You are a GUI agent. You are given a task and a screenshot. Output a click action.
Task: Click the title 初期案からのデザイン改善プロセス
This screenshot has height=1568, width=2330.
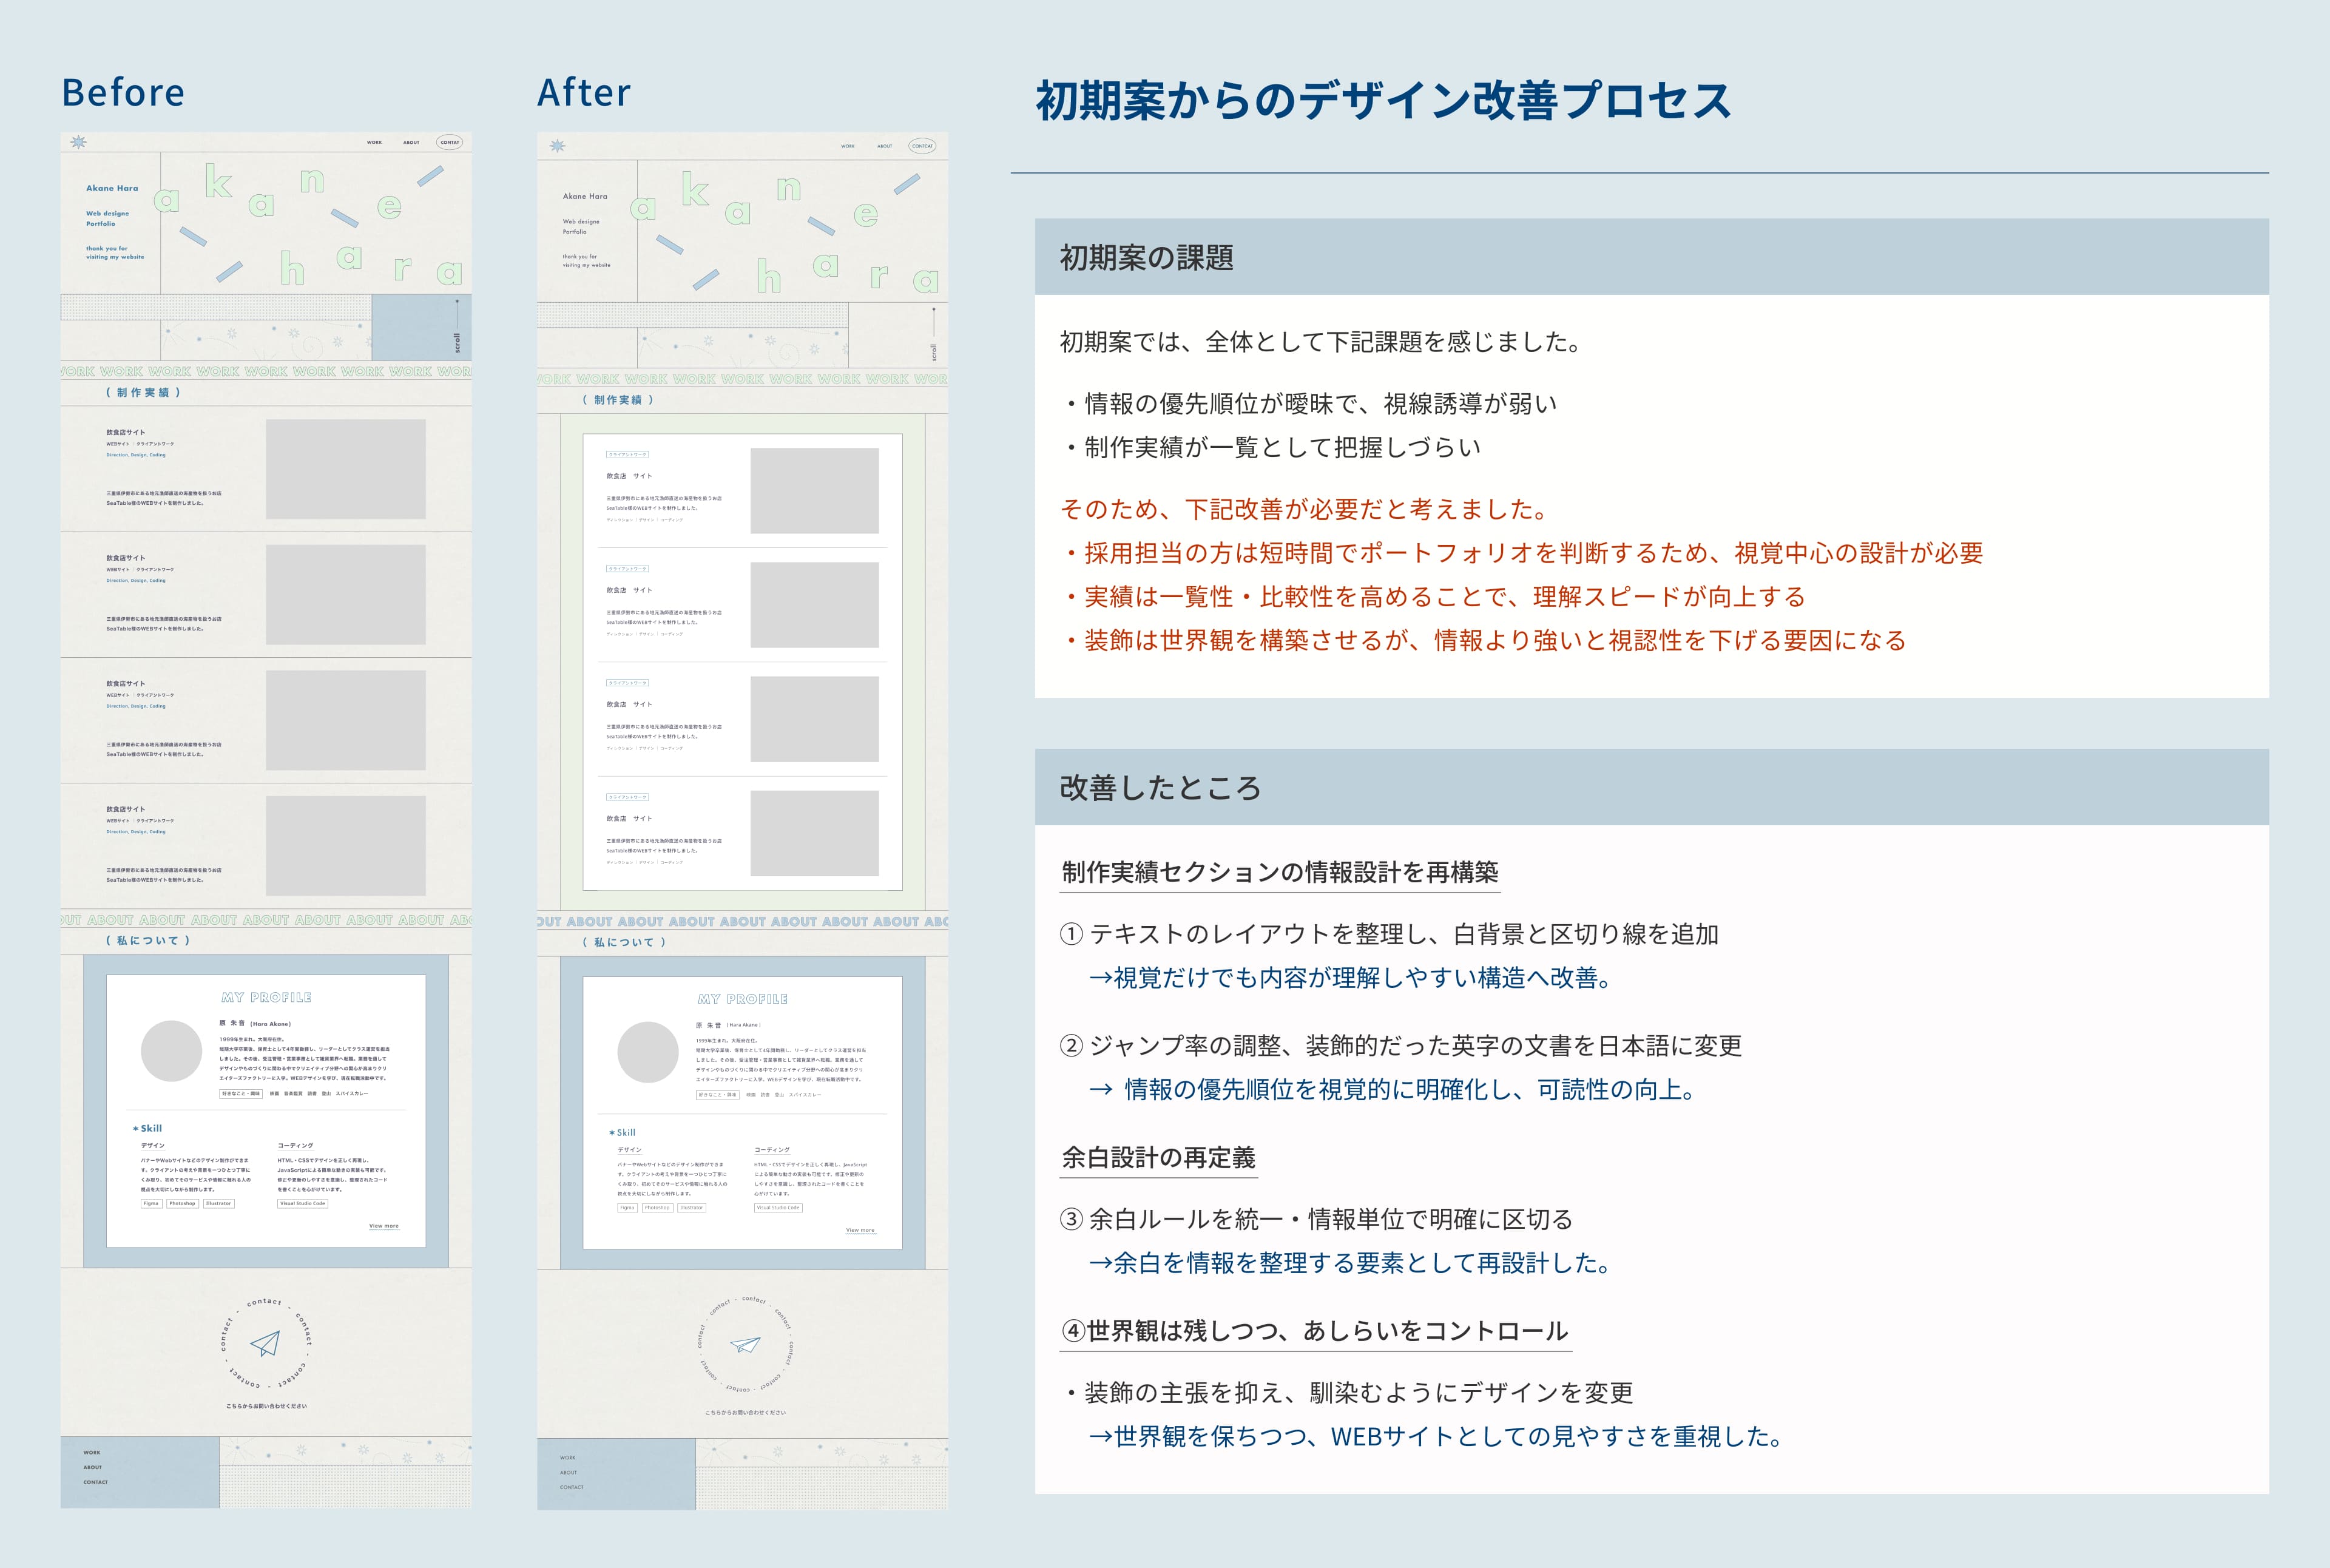1383,101
